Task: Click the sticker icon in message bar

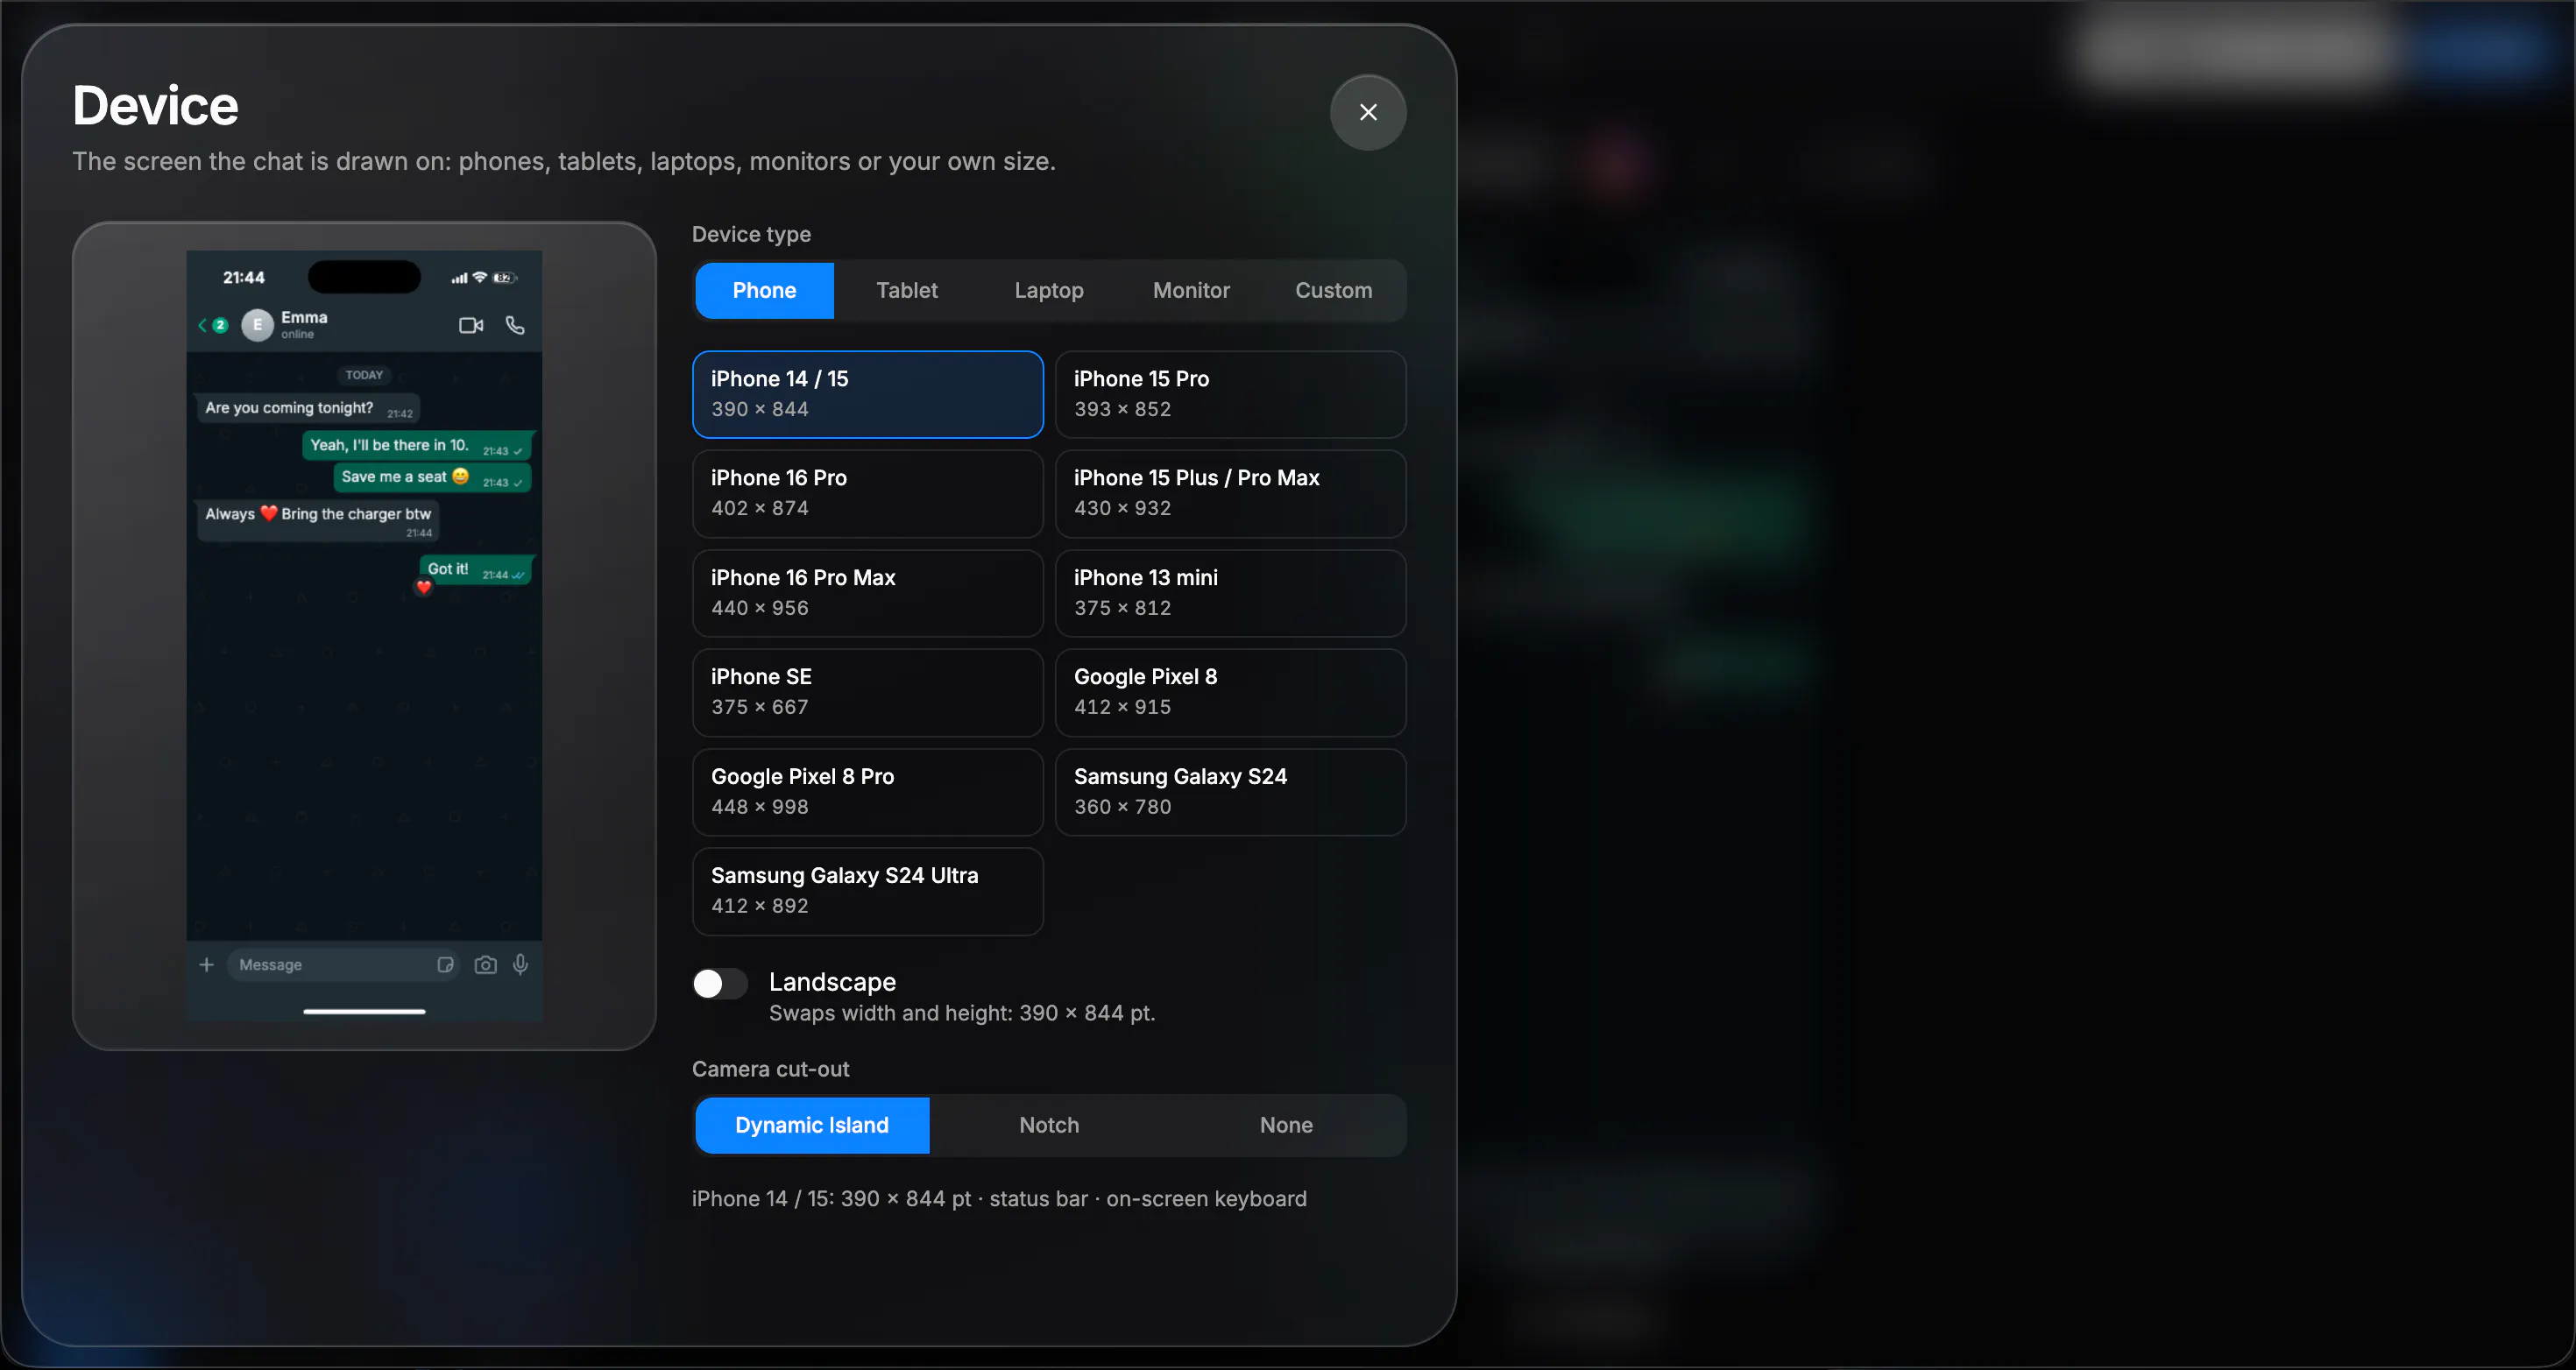Action: (x=445, y=965)
